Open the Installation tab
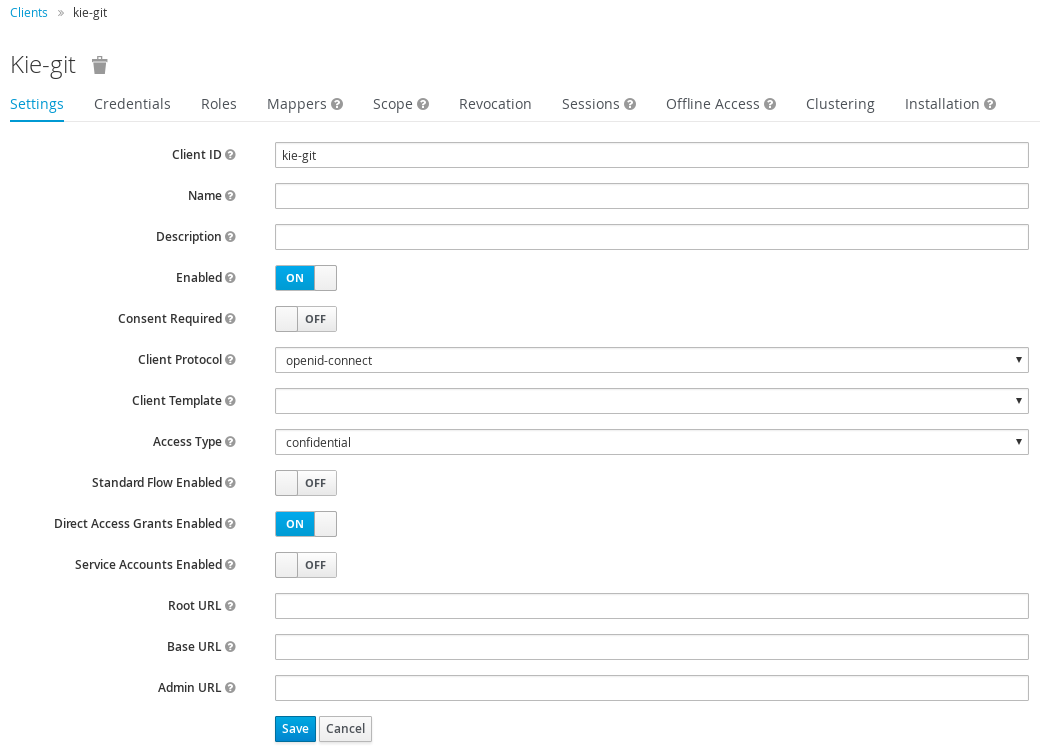The image size is (1040, 751). point(942,104)
